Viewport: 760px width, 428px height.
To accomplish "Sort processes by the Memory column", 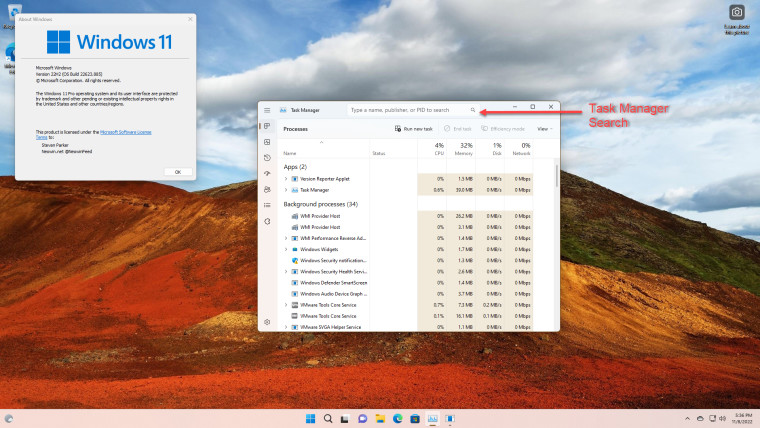I will point(462,149).
